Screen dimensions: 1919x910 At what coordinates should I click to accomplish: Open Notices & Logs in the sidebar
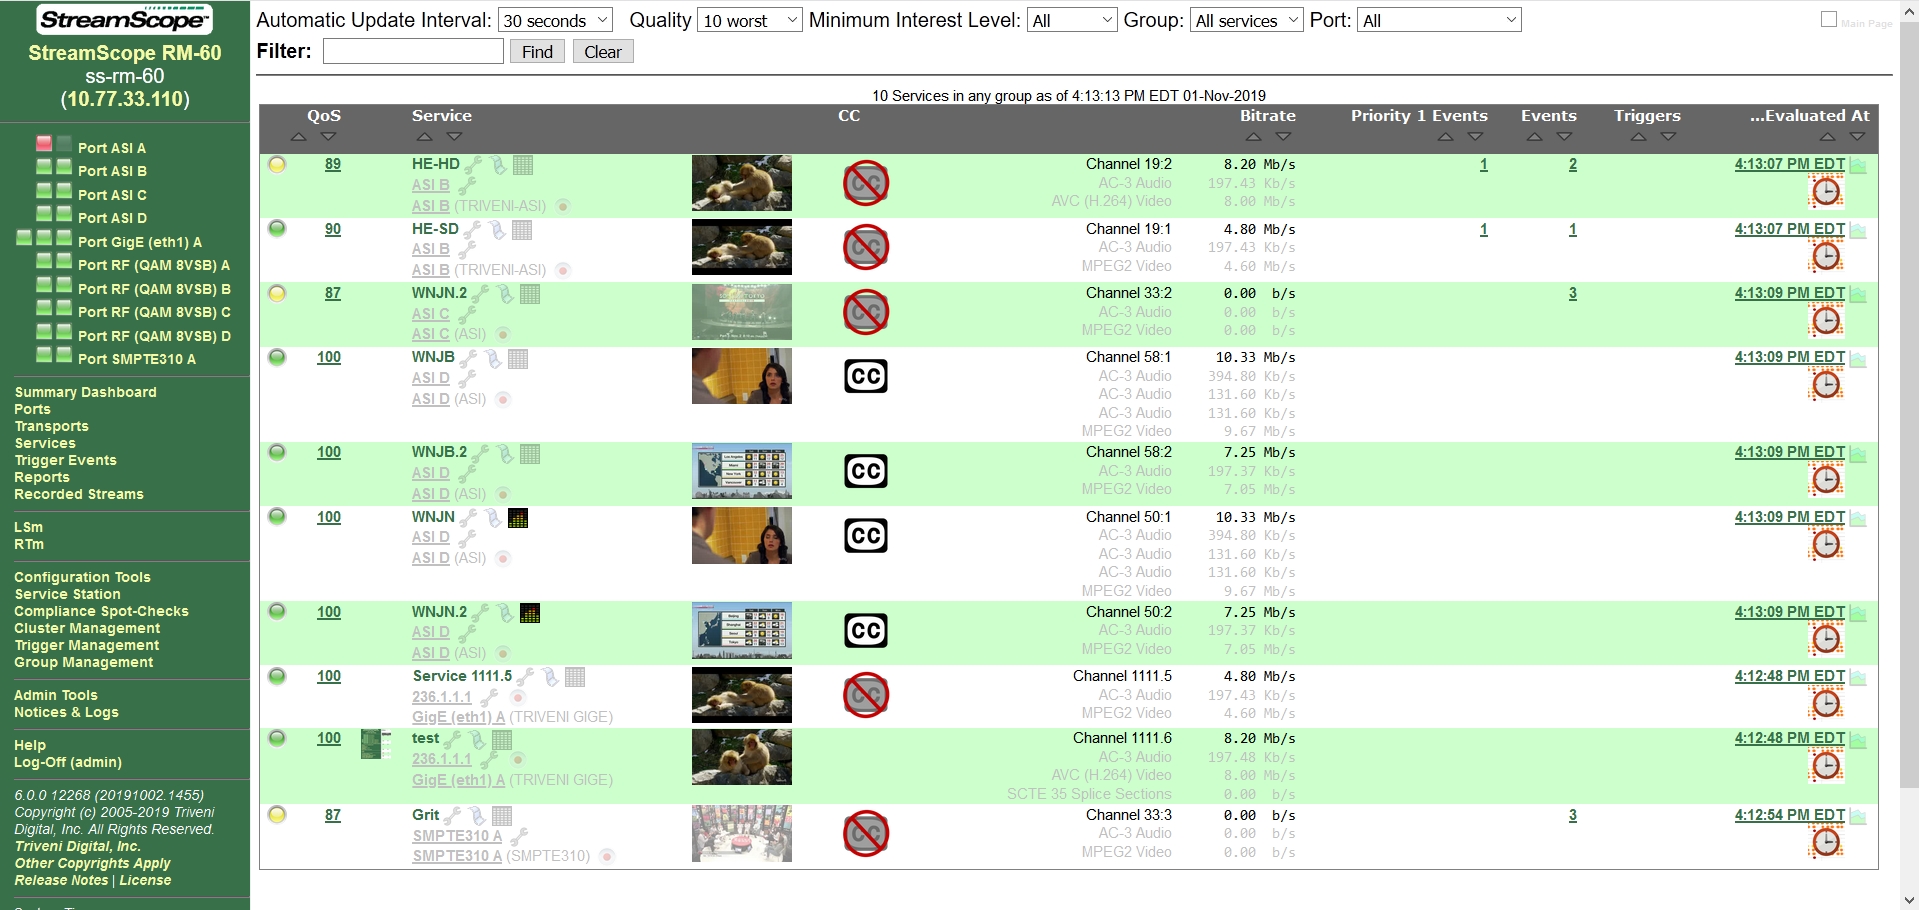point(66,712)
